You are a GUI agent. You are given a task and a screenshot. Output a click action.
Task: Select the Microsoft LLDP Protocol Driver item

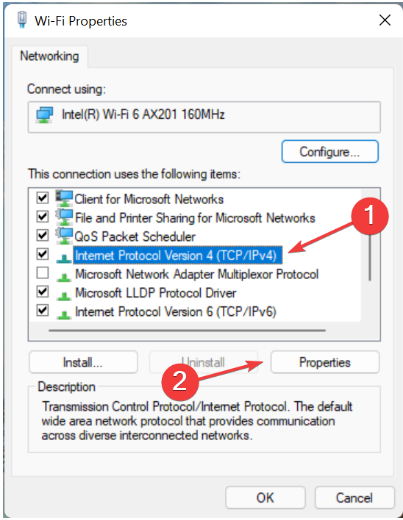[x=155, y=293]
